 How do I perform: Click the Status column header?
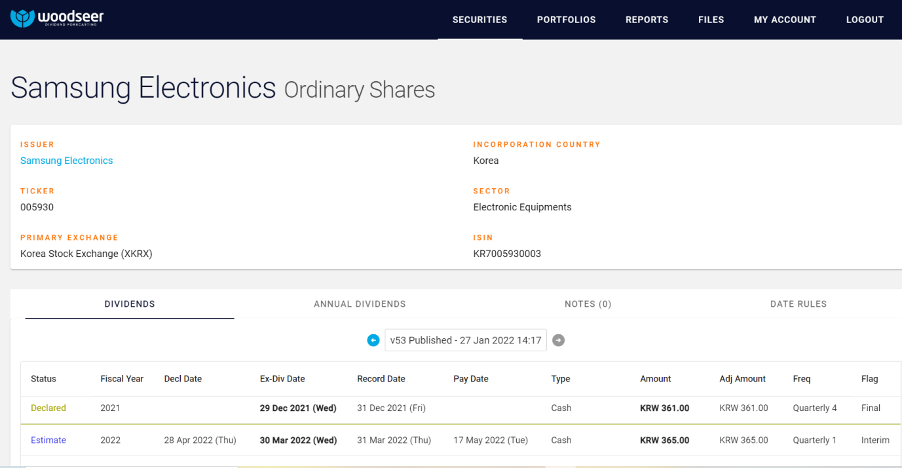43,379
